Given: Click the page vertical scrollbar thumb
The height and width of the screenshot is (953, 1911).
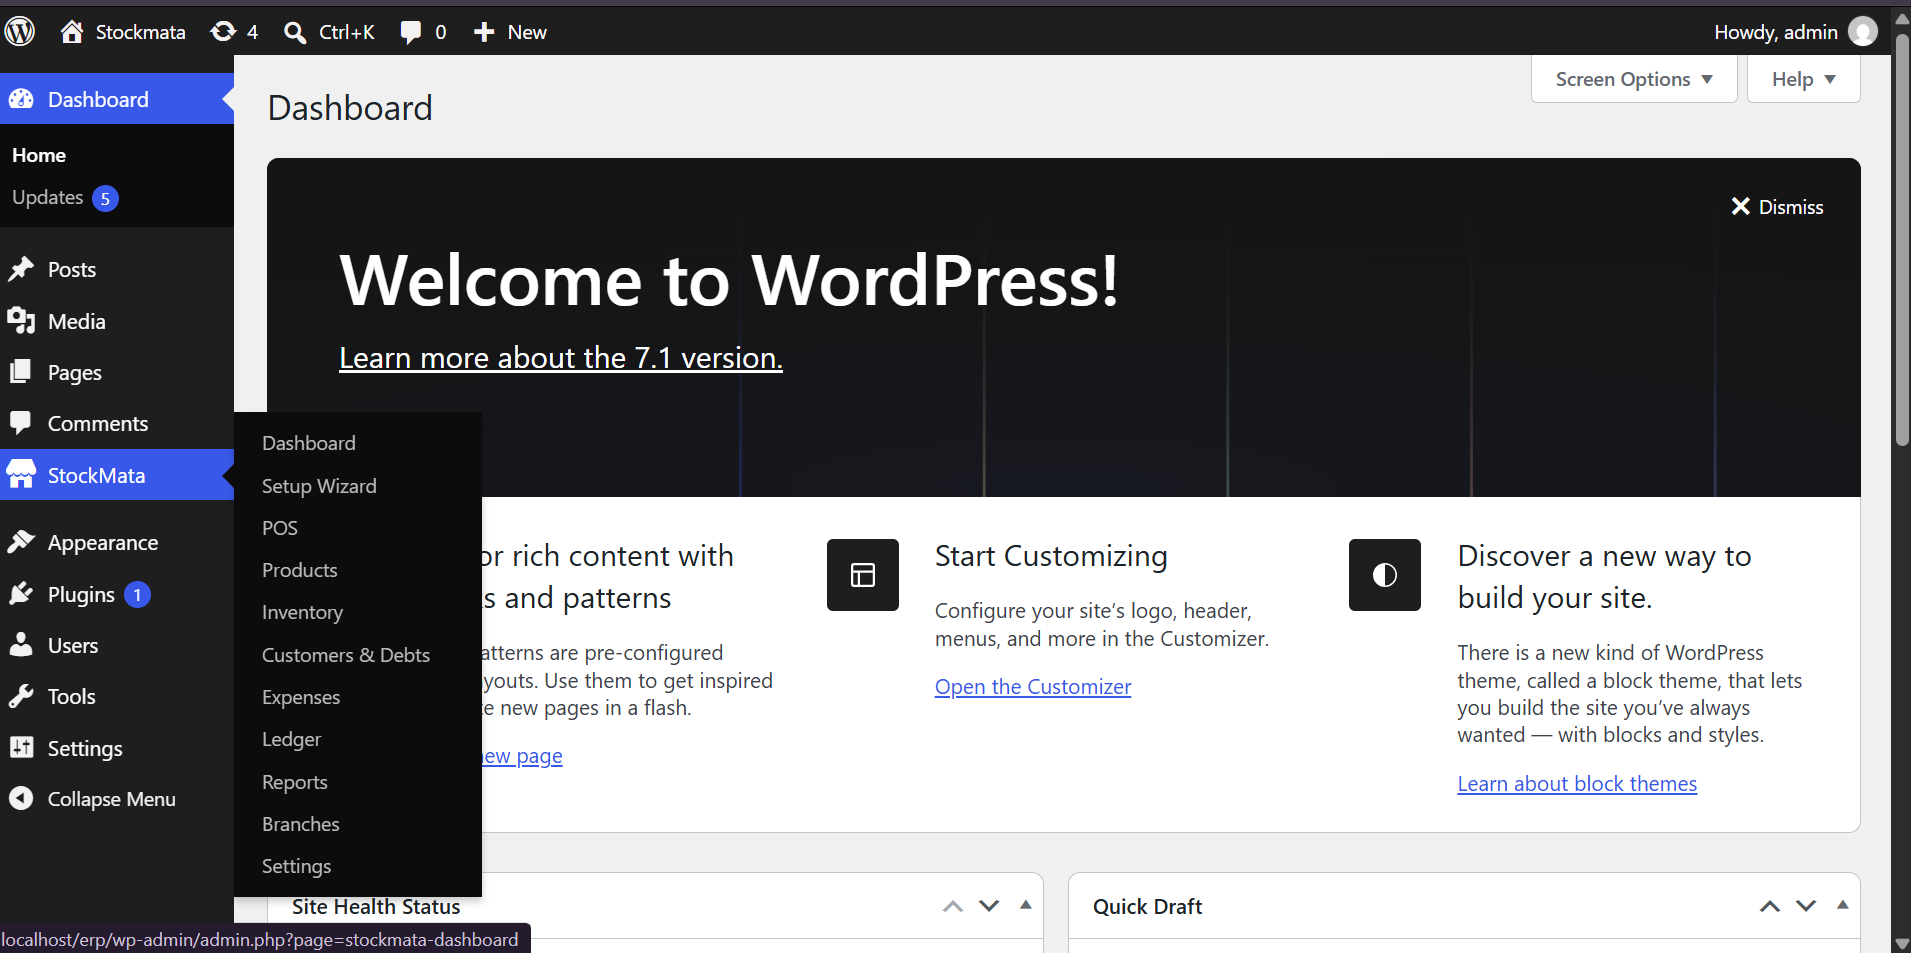Looking at the screenshot, I should tap(1902, 240).
